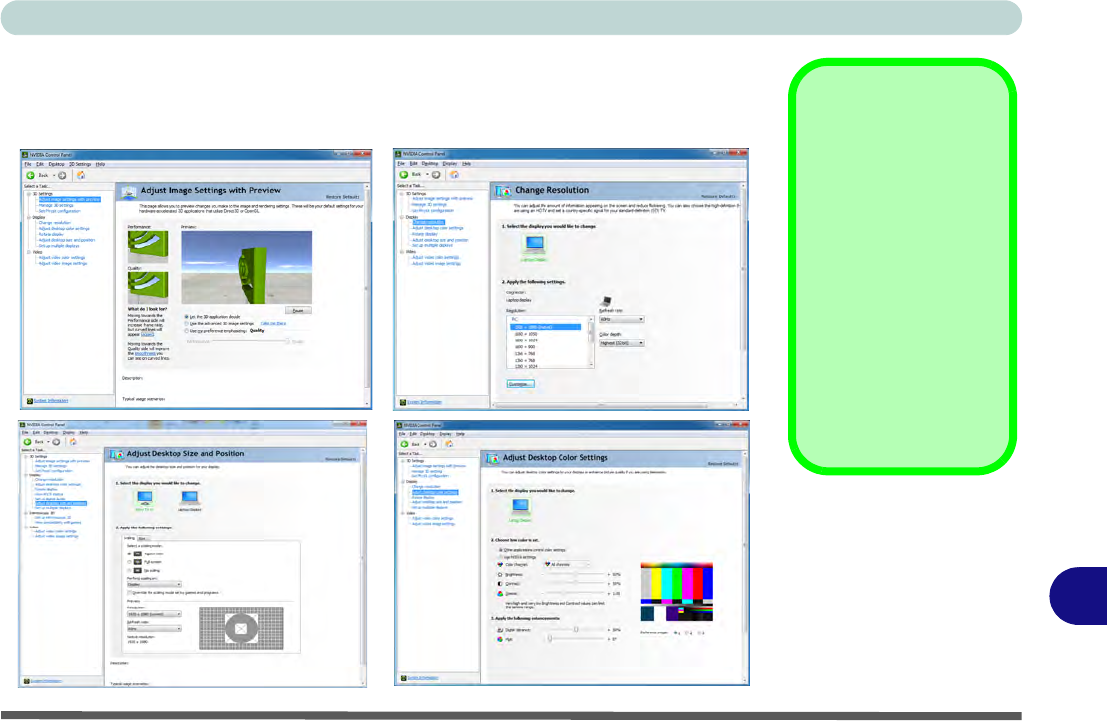
Task: Open System Information link in Desktop Color Settings window
Action: click(x=422, y=678)
